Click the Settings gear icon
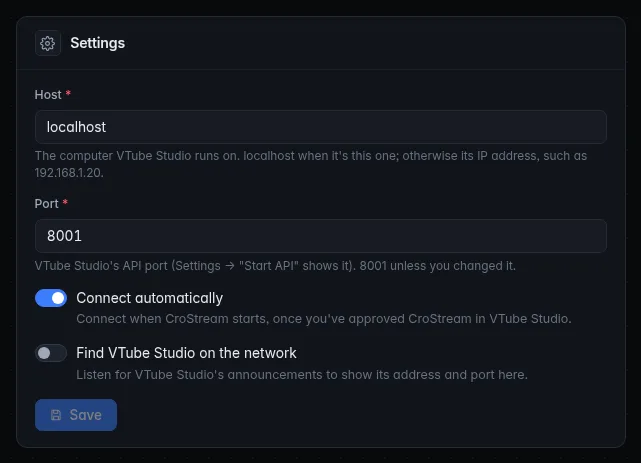The height and width of the screenshot is (463, 641). [x=47, y=43]
